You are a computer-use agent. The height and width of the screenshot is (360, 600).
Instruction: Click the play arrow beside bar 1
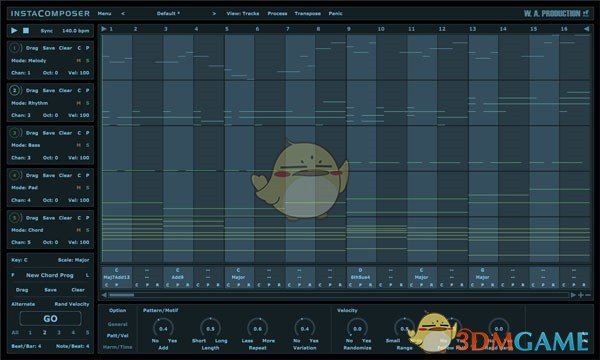click(104, 29)
